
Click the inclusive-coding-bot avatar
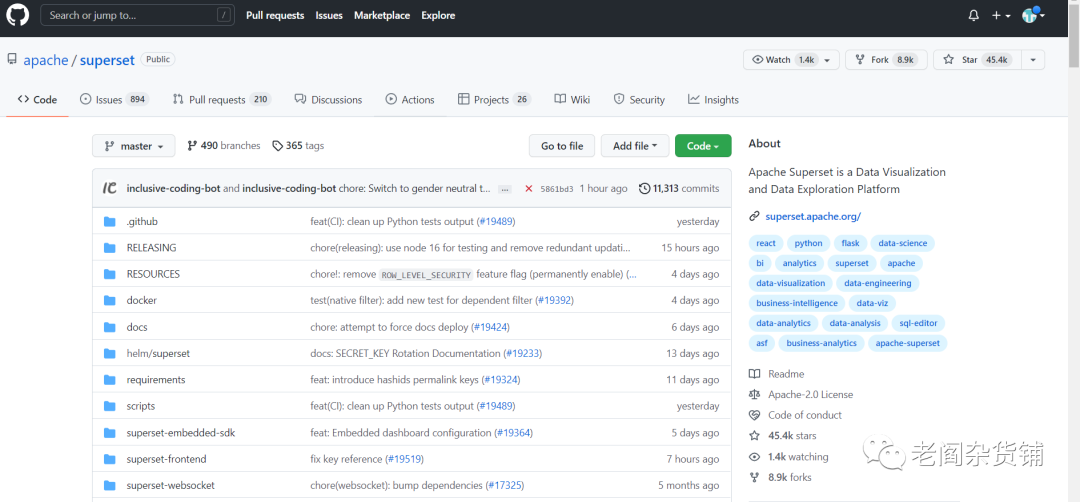pos(110,188)
